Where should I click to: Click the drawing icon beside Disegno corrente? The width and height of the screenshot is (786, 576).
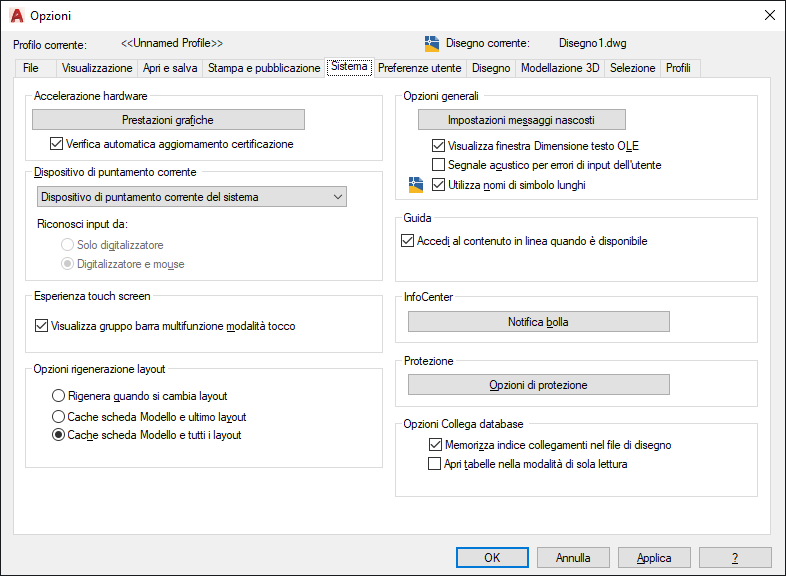click(432, 43)
